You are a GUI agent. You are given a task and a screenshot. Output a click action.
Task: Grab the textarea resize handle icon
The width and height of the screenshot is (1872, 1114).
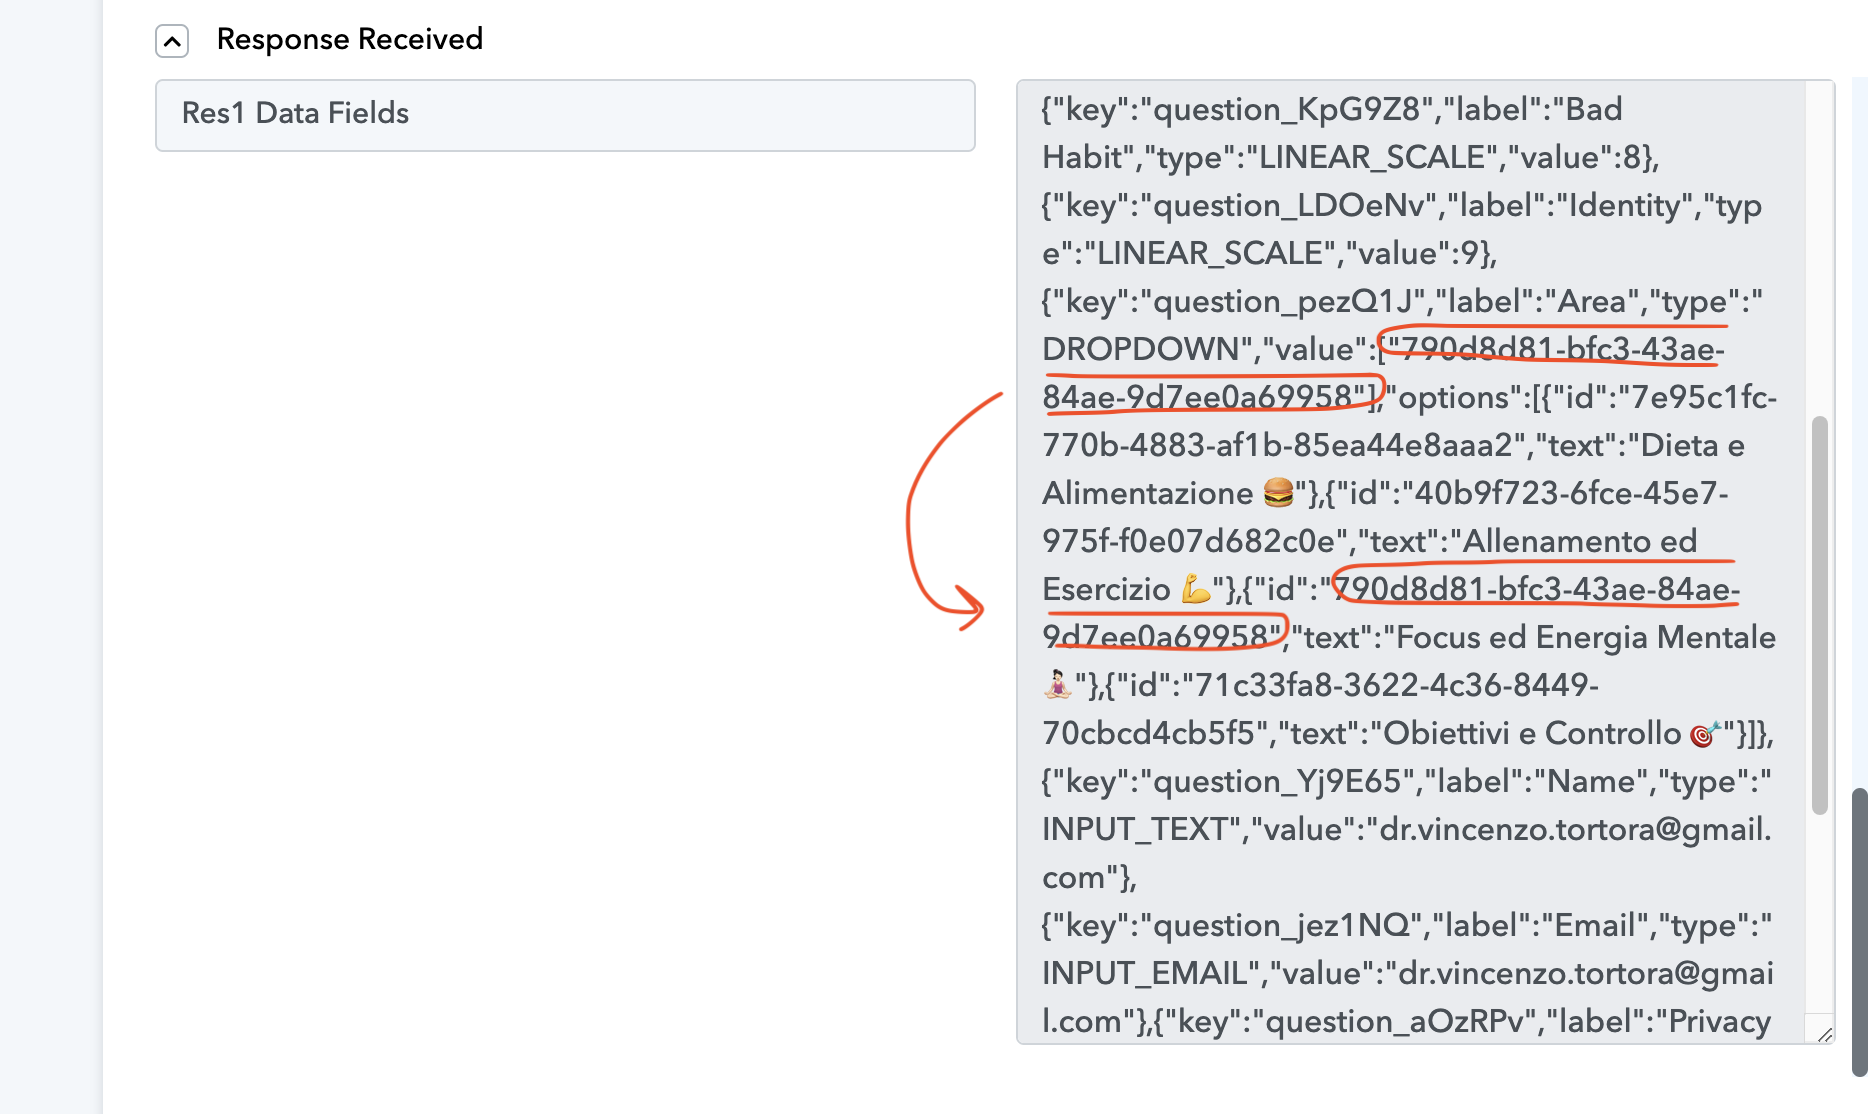(1824, 1034)
